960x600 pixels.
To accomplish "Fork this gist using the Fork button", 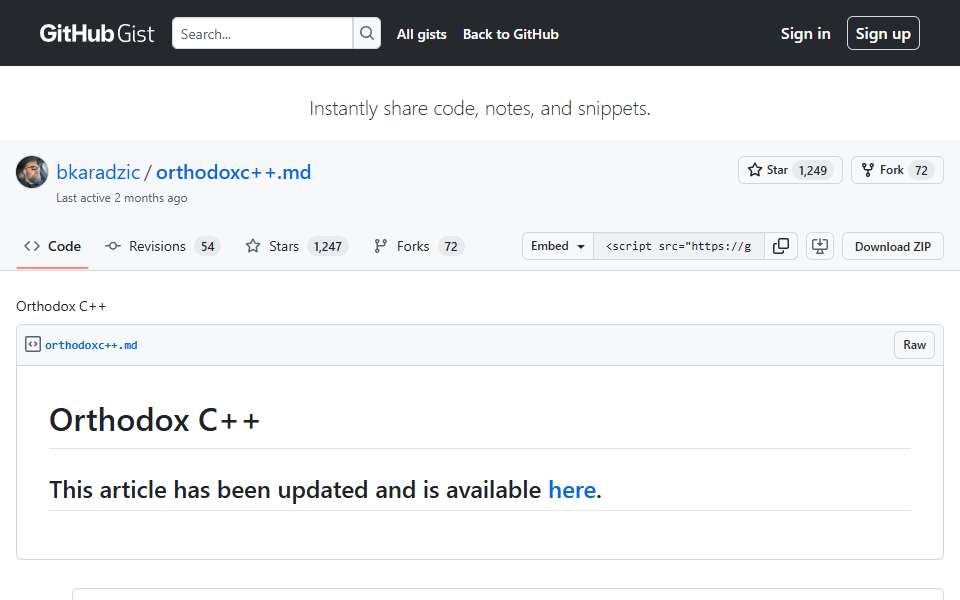I will [x=897, y=170].
